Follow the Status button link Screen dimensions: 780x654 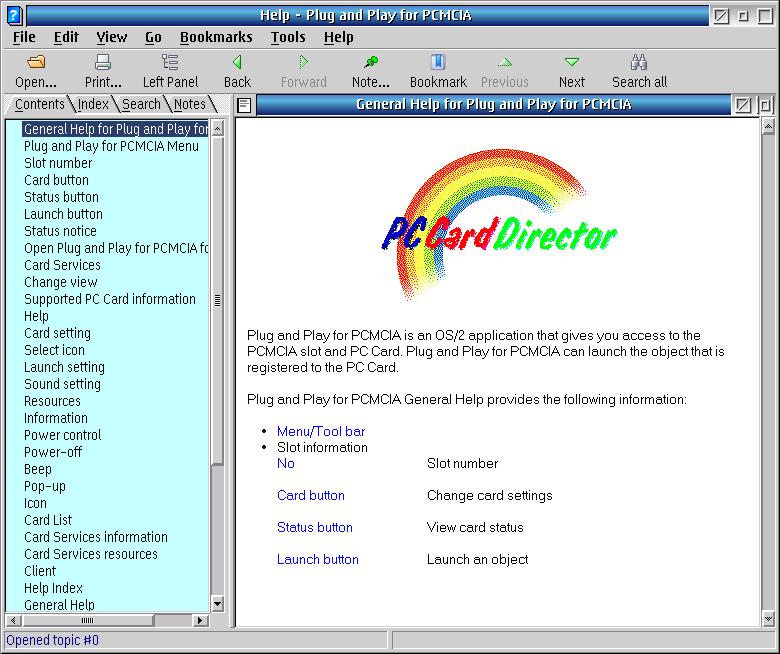(x=314, y=527)
